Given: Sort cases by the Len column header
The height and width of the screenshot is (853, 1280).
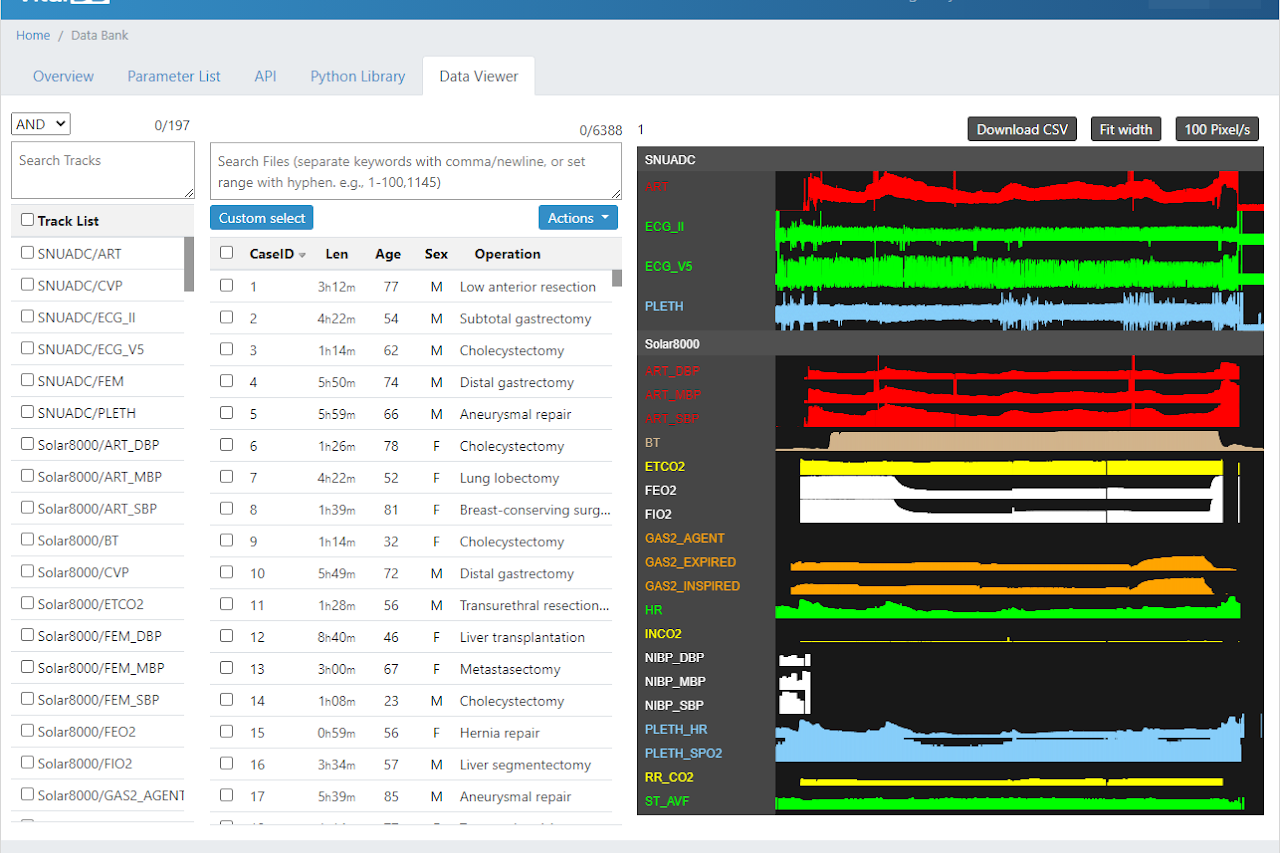Looking at the screenshot, I should (x=337, y=254).
